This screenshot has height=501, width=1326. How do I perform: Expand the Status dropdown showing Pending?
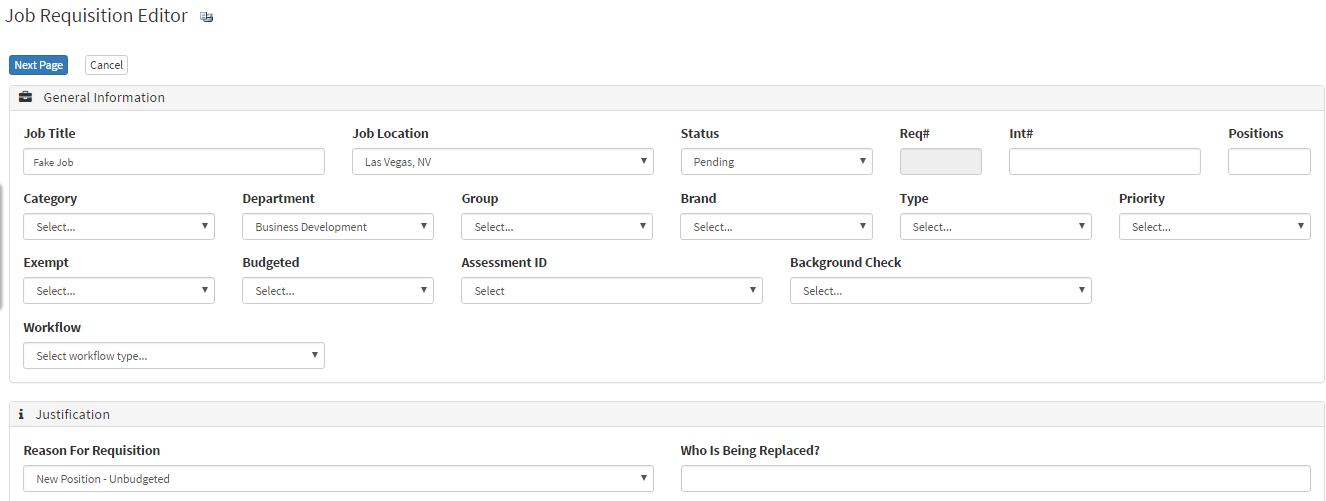pos(776,162)
